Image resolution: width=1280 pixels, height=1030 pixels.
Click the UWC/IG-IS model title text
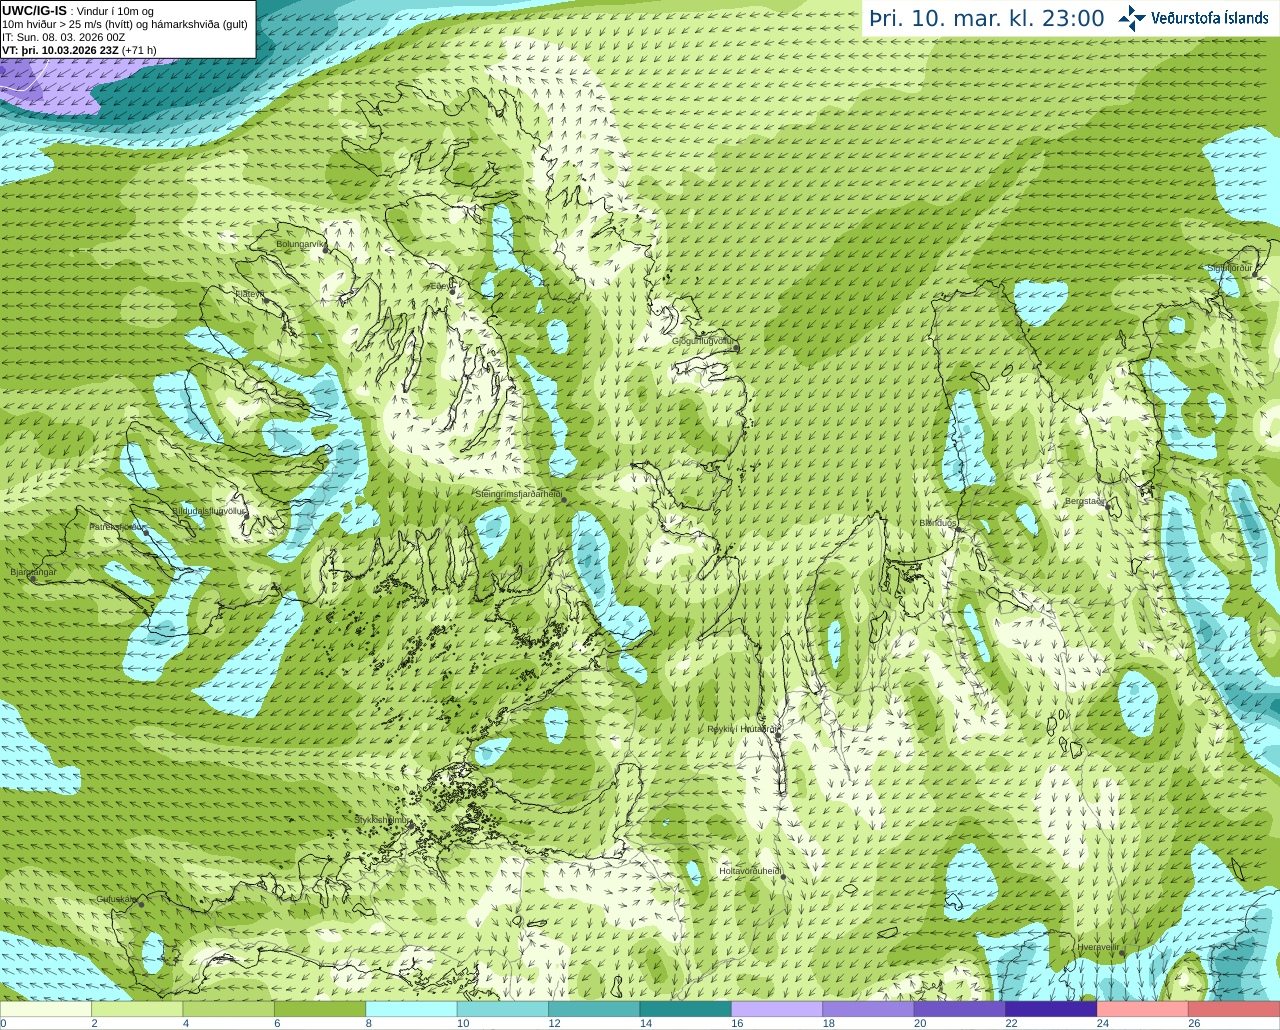[34, 10]
